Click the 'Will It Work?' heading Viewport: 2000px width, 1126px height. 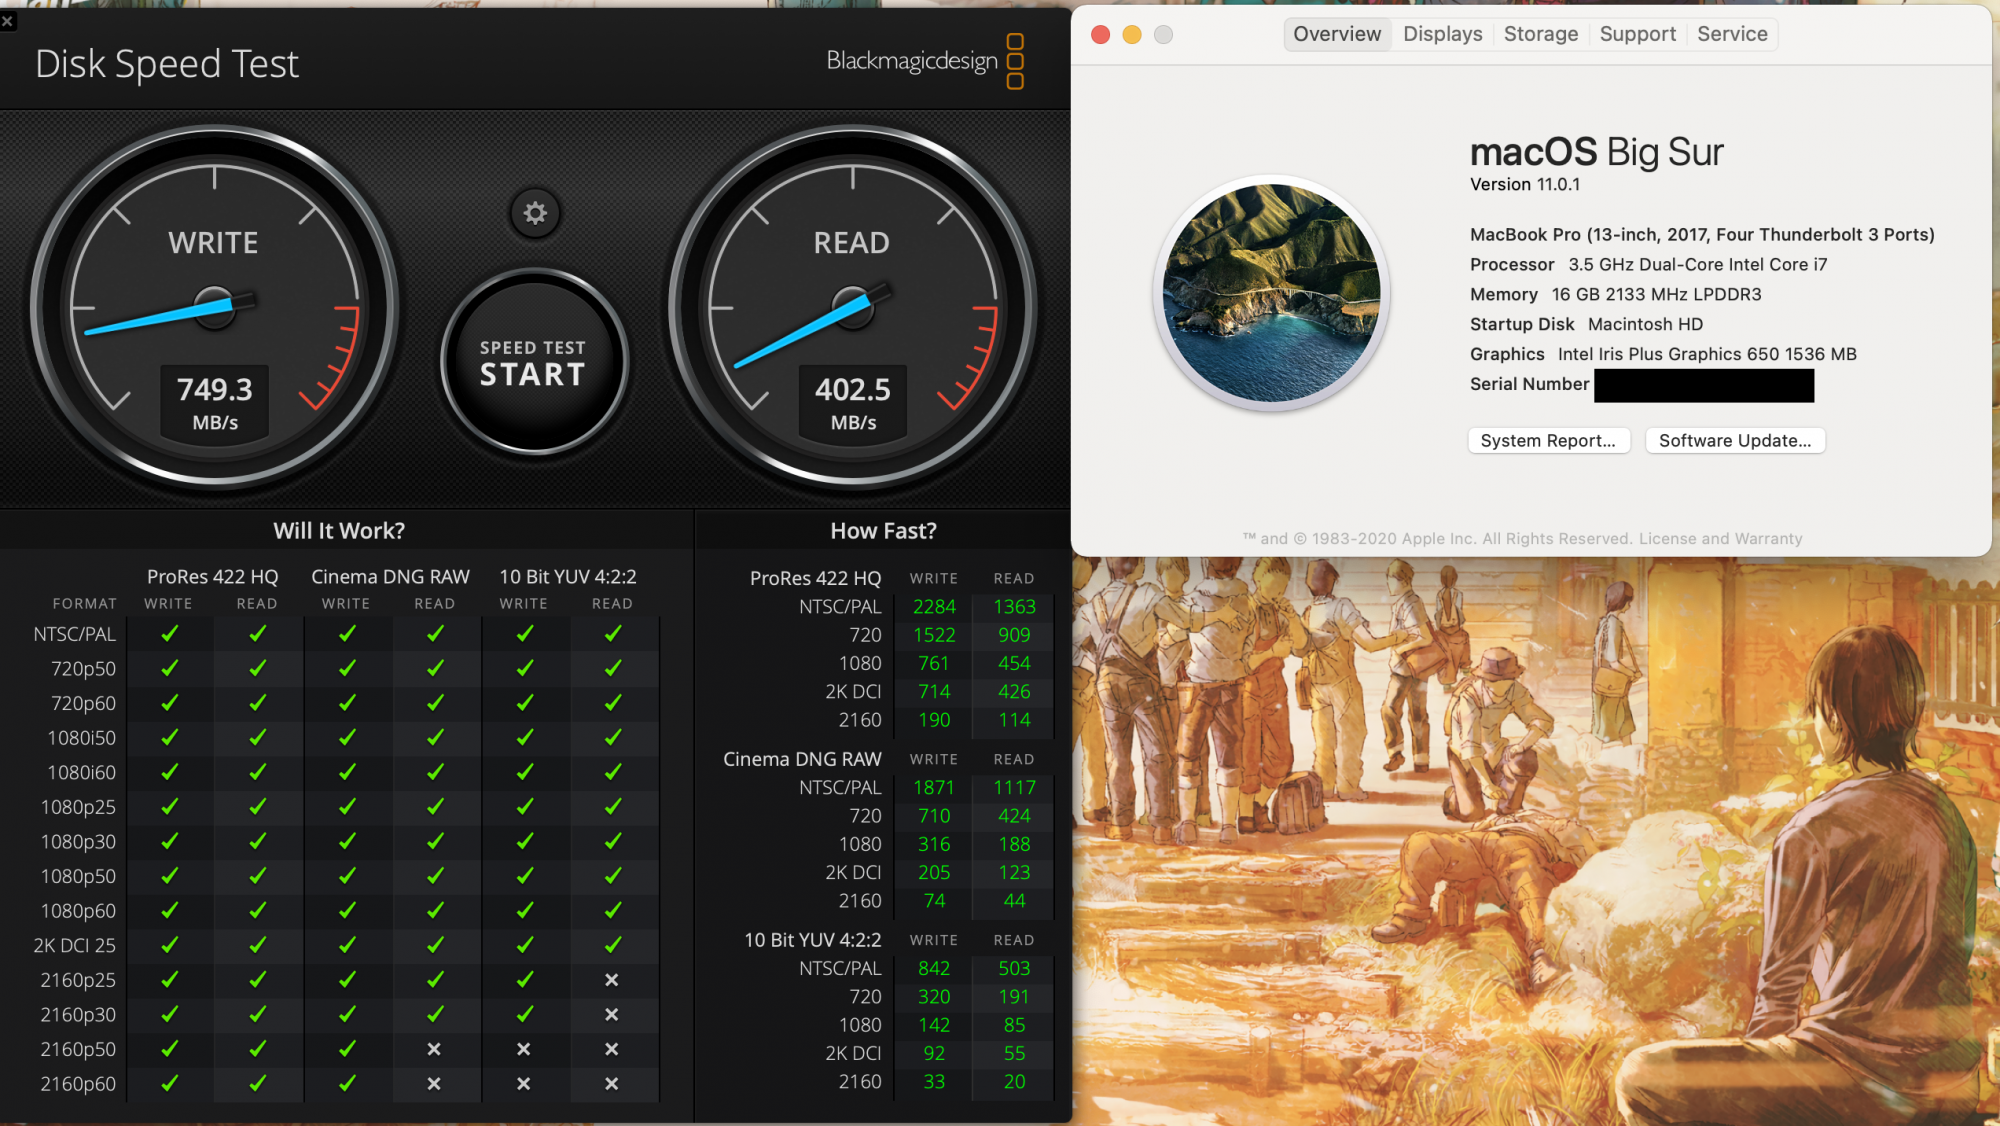tap(339, 531)
